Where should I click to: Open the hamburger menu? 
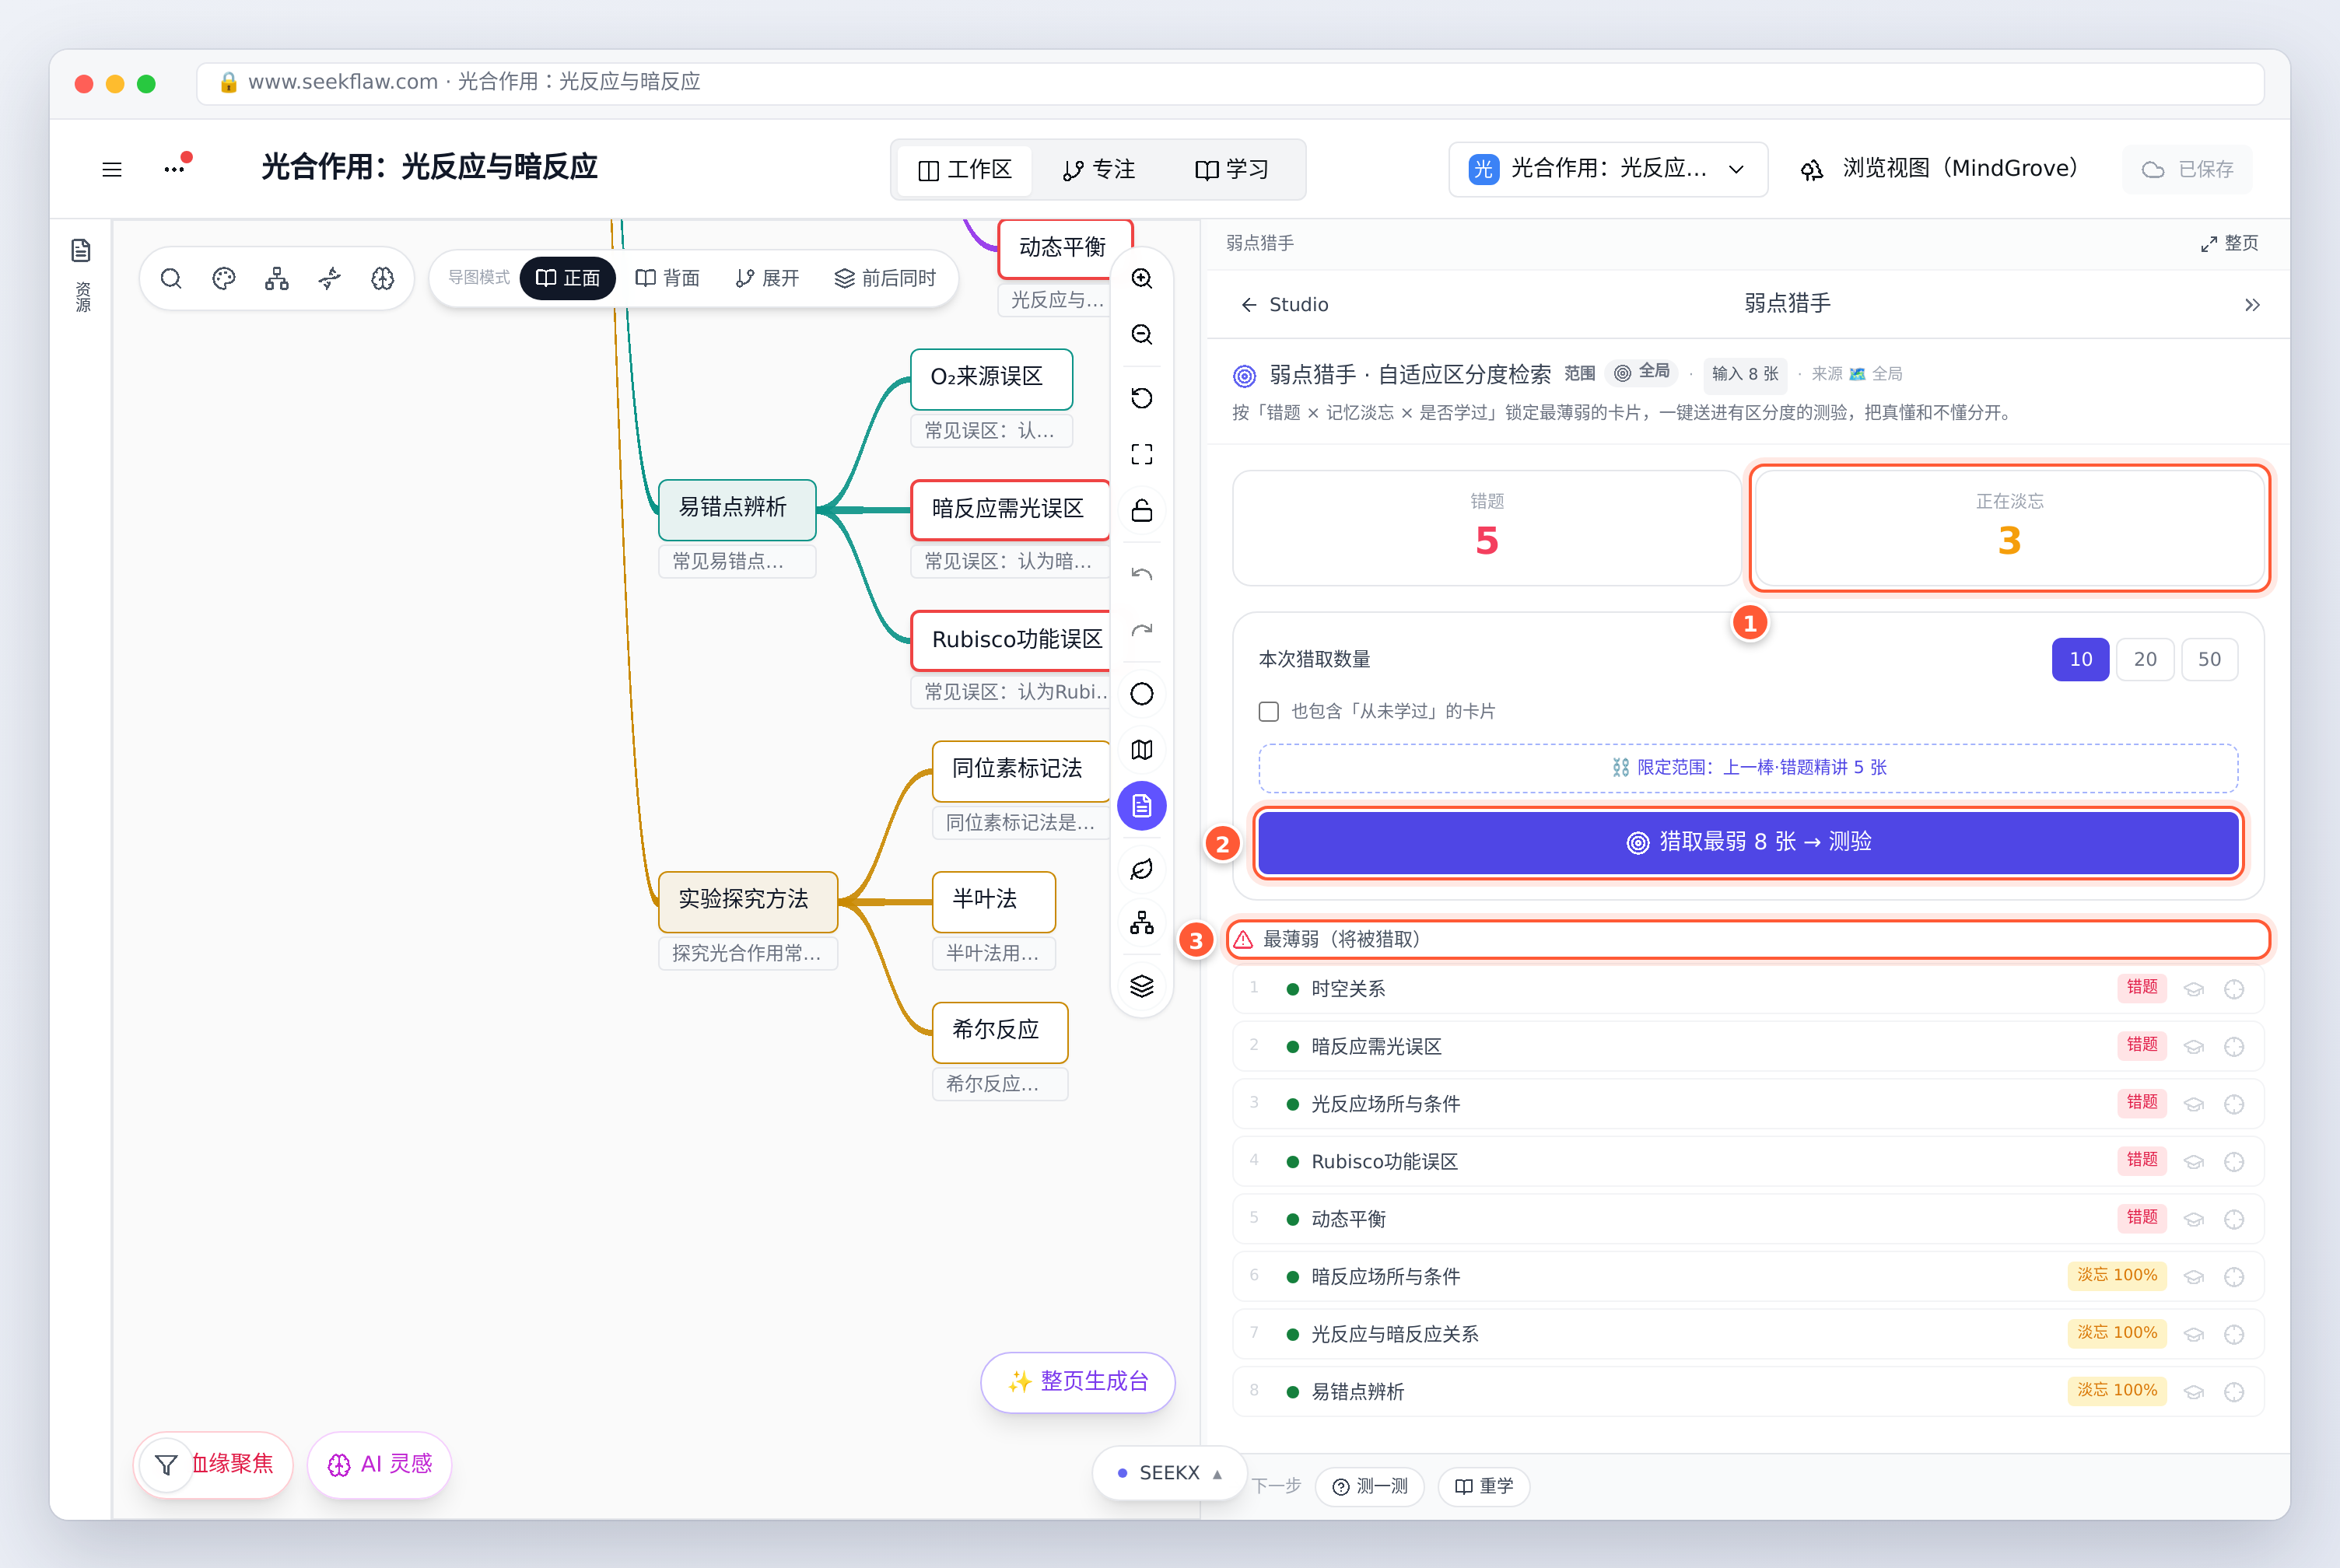coord(112,169)
